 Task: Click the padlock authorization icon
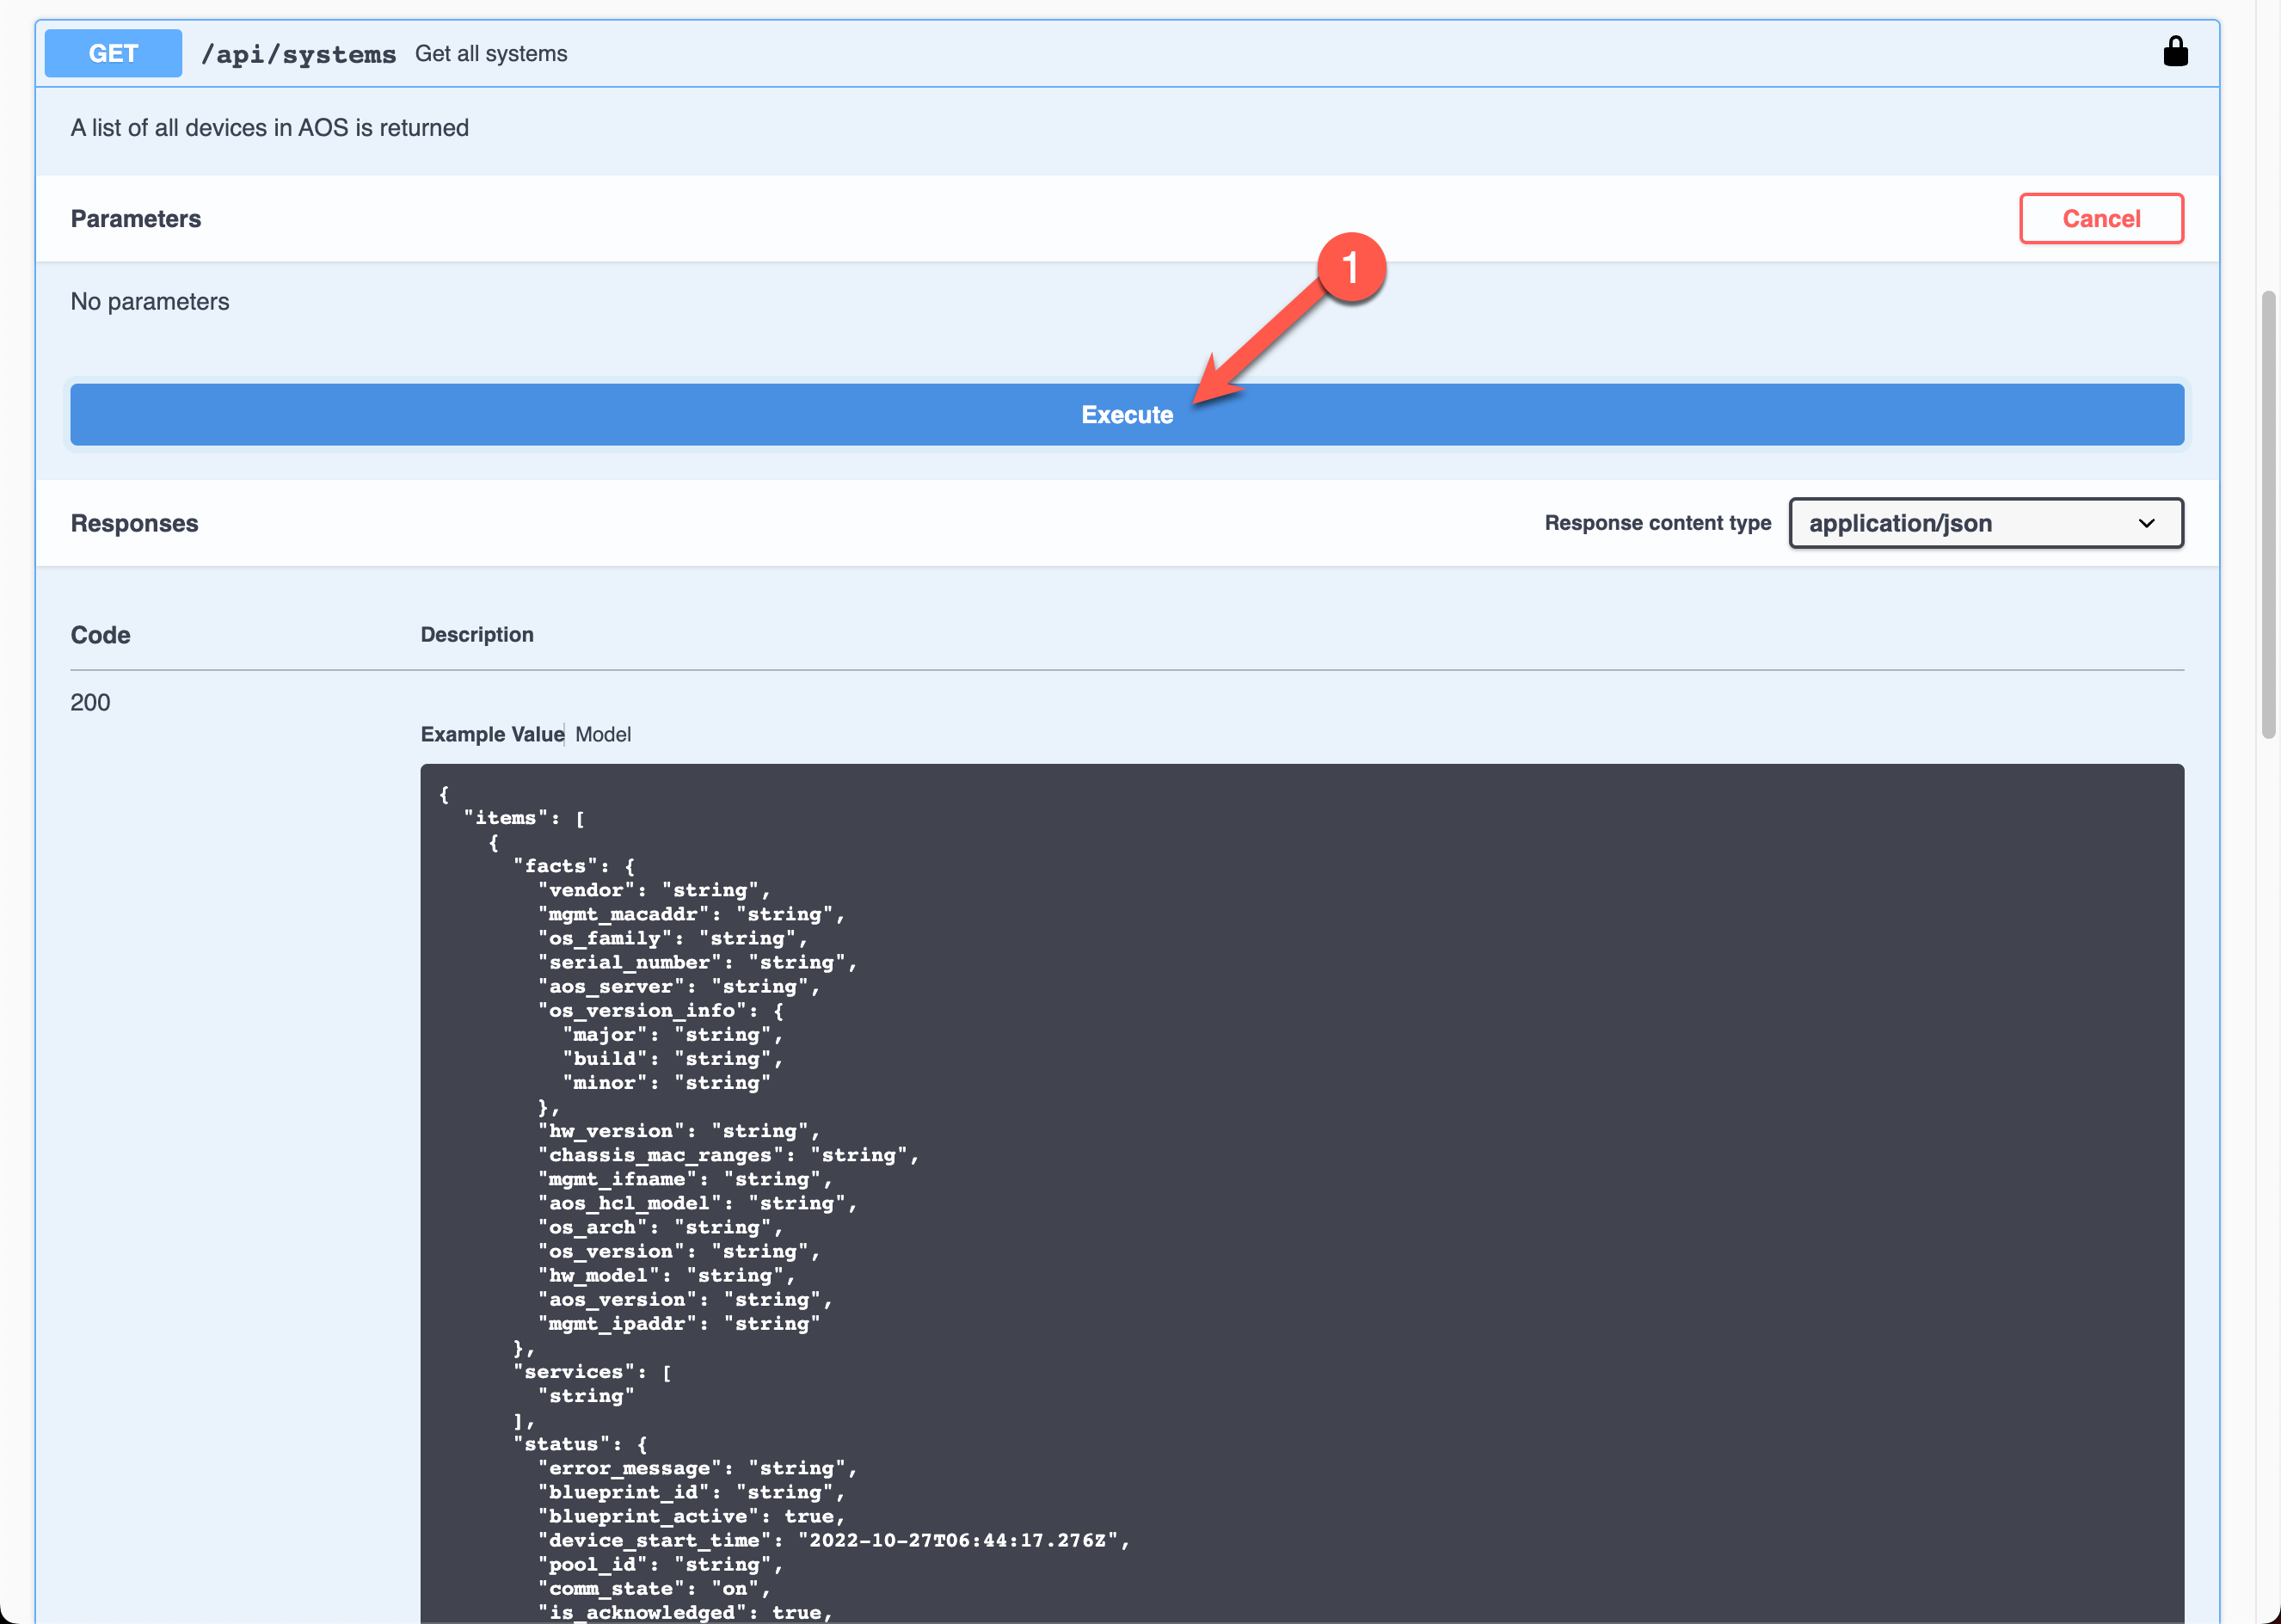[x=2177, y=52]
